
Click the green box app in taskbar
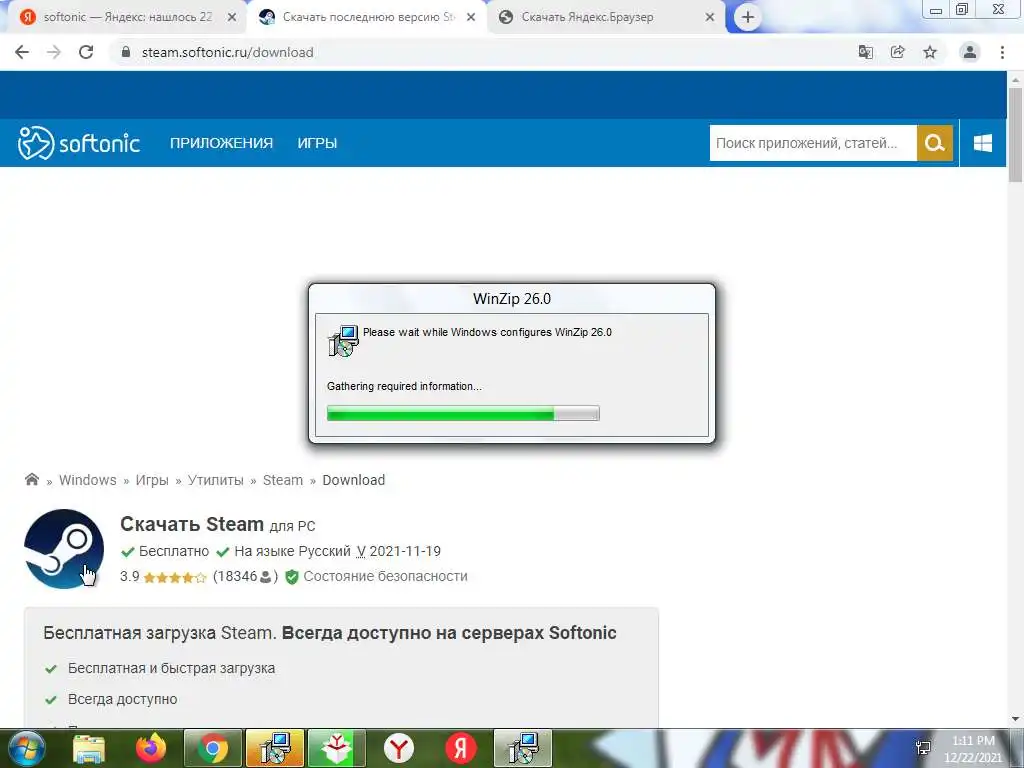coord(337,748)
